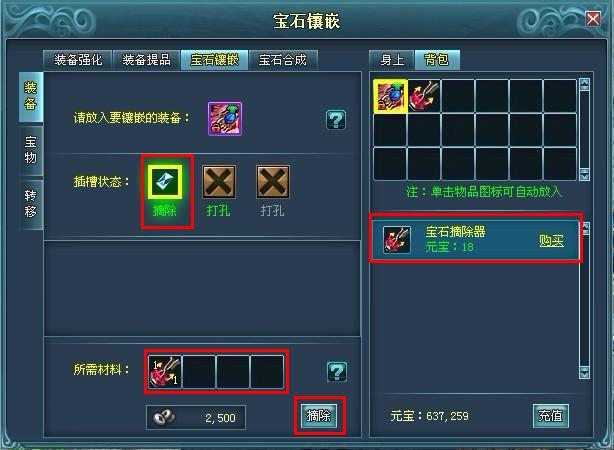Viewport: 614px width, 450px height.
Task: Click the 宝石摘除器 shop item icon
Action: pyautogui.click(x=397, y=240)
